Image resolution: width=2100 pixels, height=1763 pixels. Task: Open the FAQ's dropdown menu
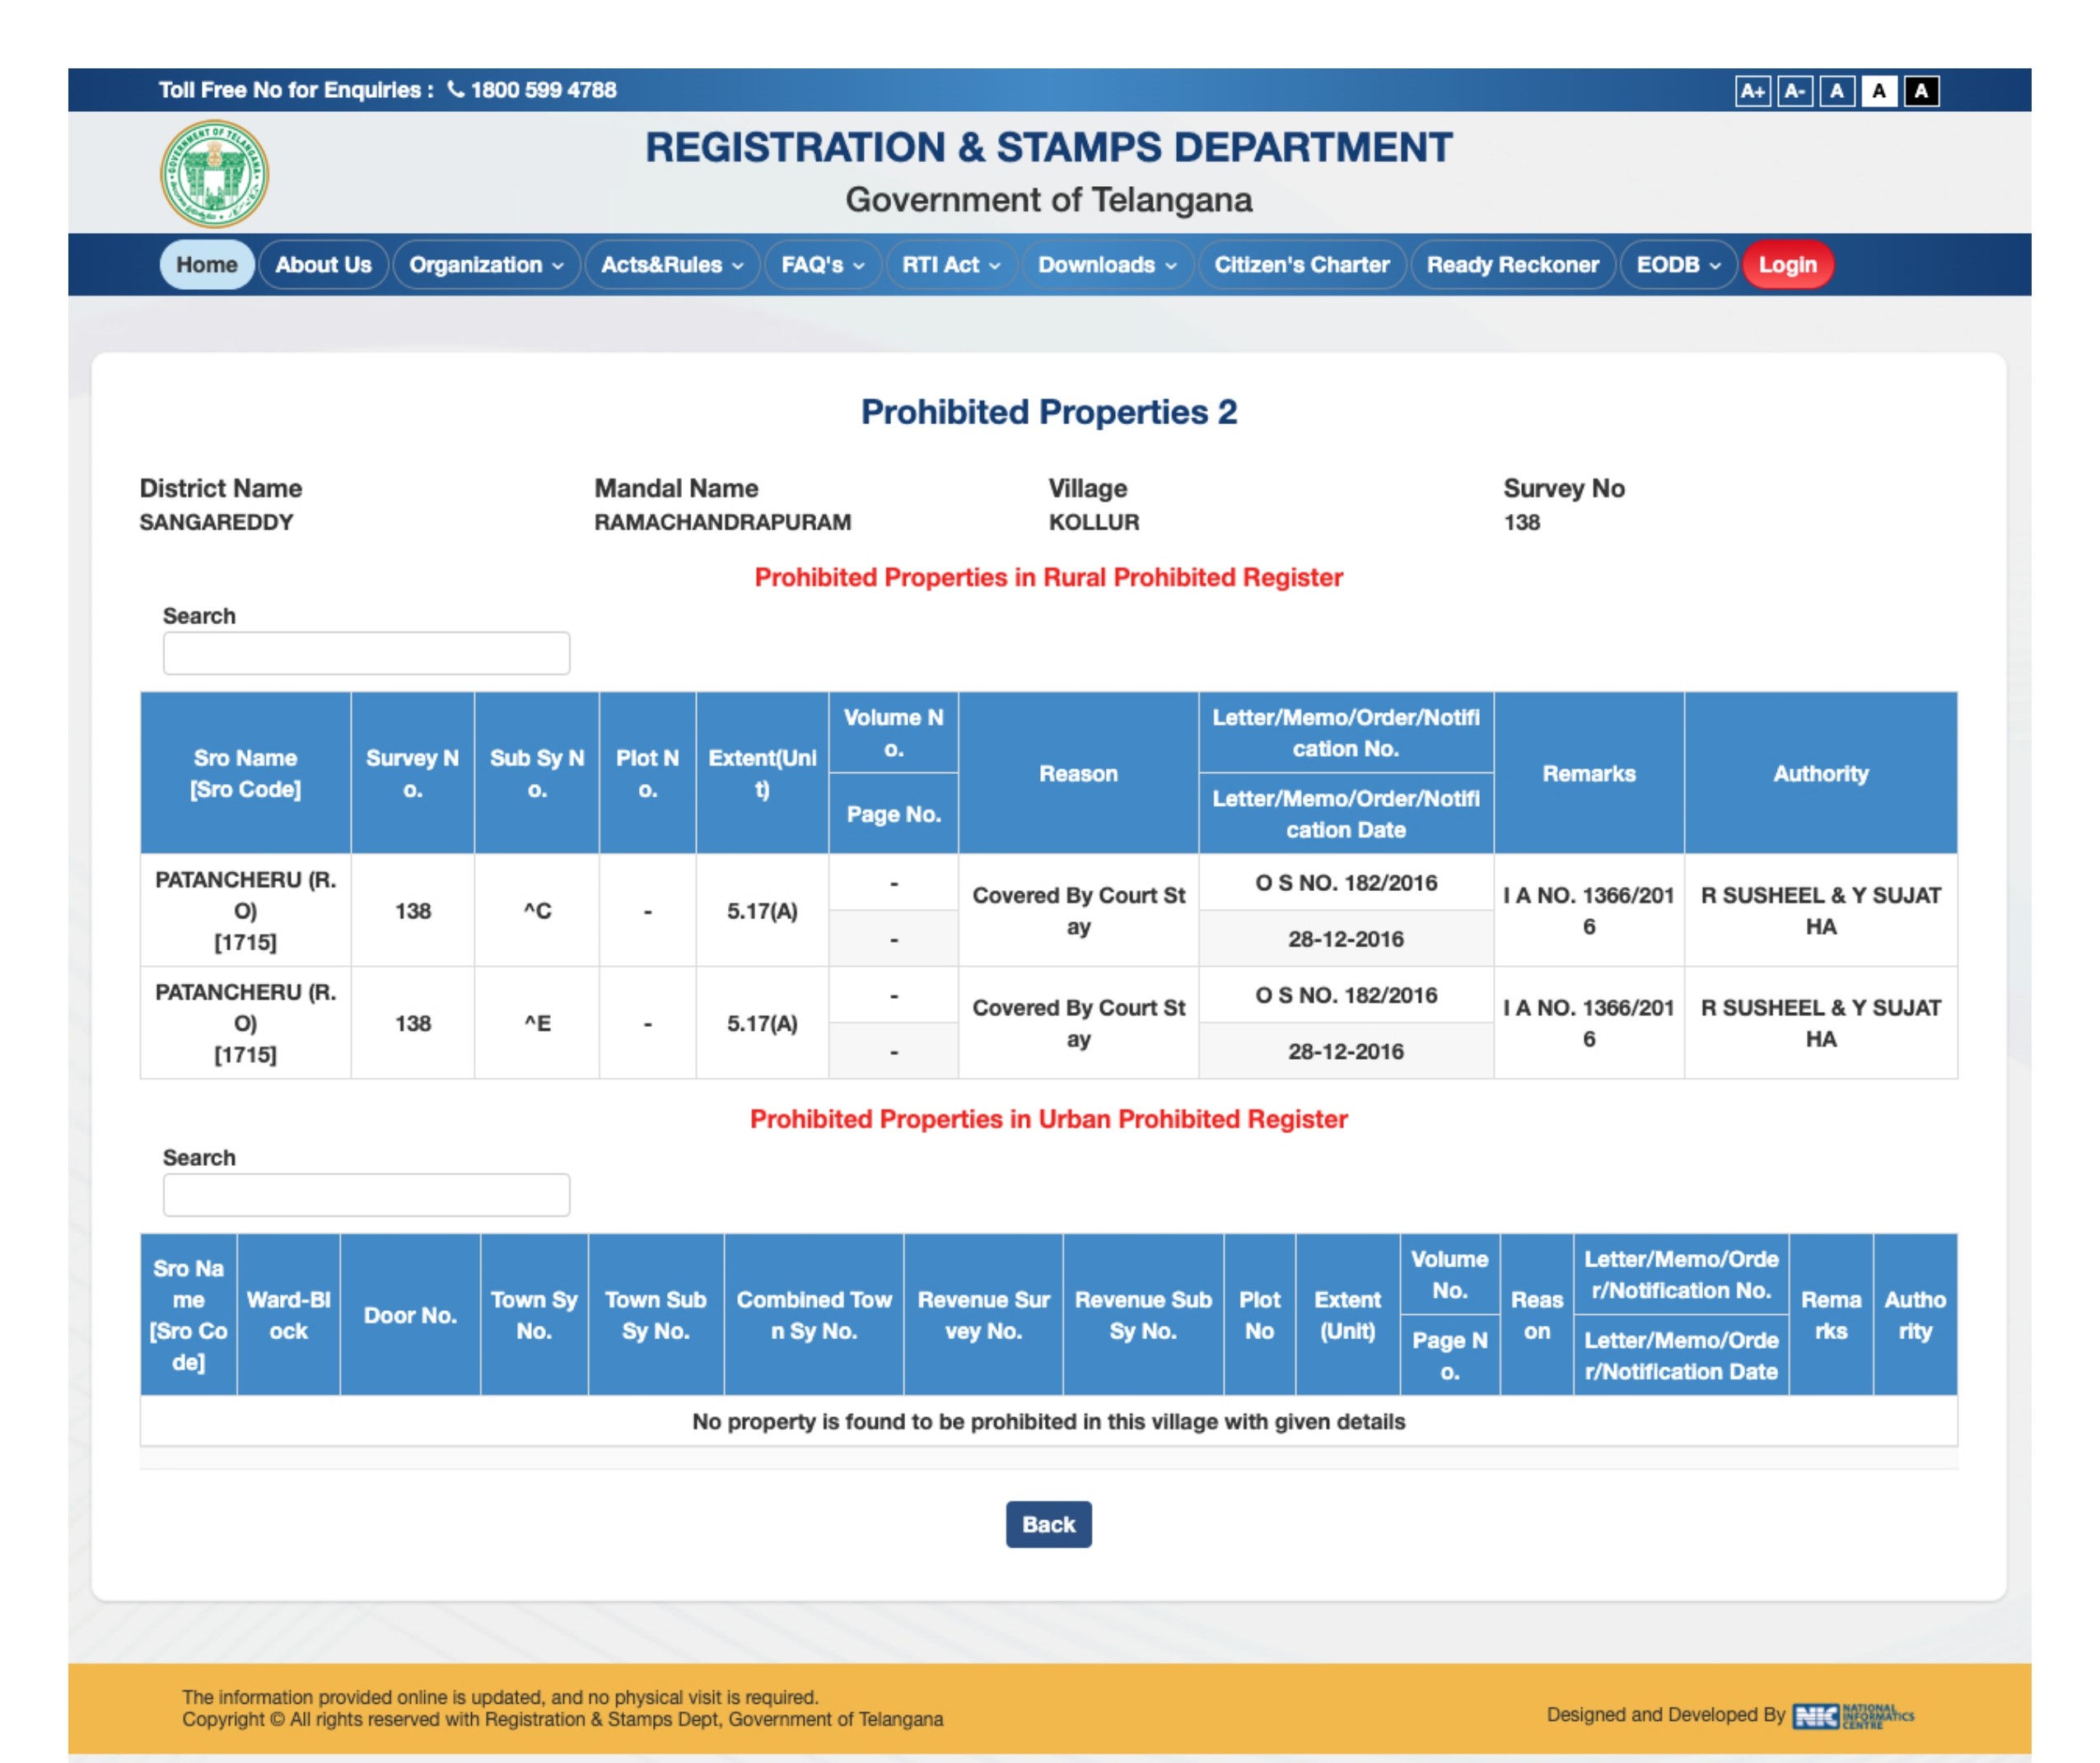(822, 265)
